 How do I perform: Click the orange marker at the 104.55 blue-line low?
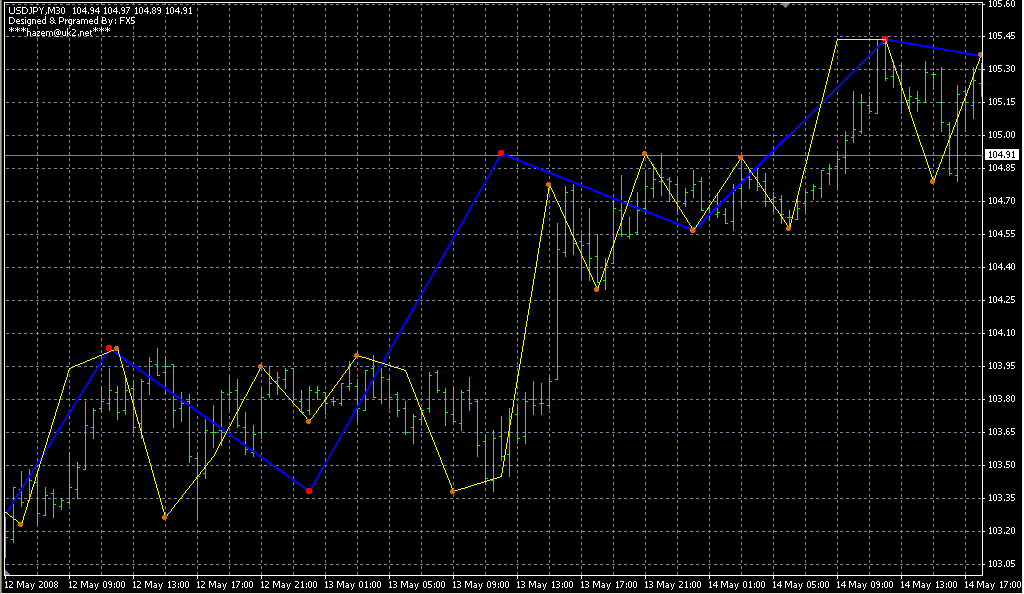[692, 230]
